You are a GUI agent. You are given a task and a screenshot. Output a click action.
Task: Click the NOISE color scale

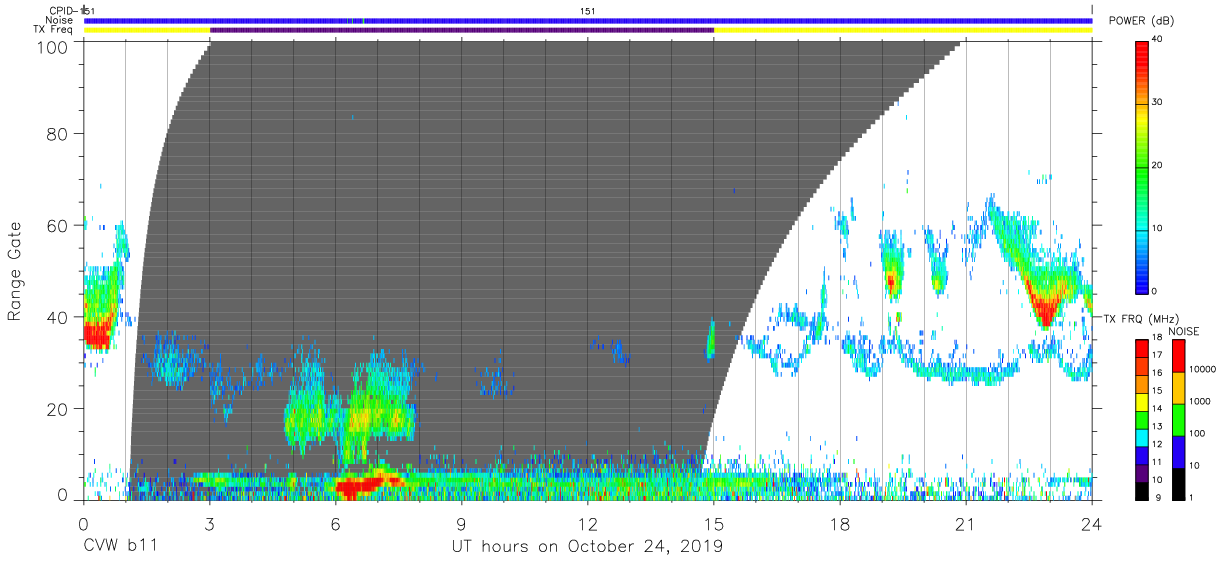[1178, 419]
